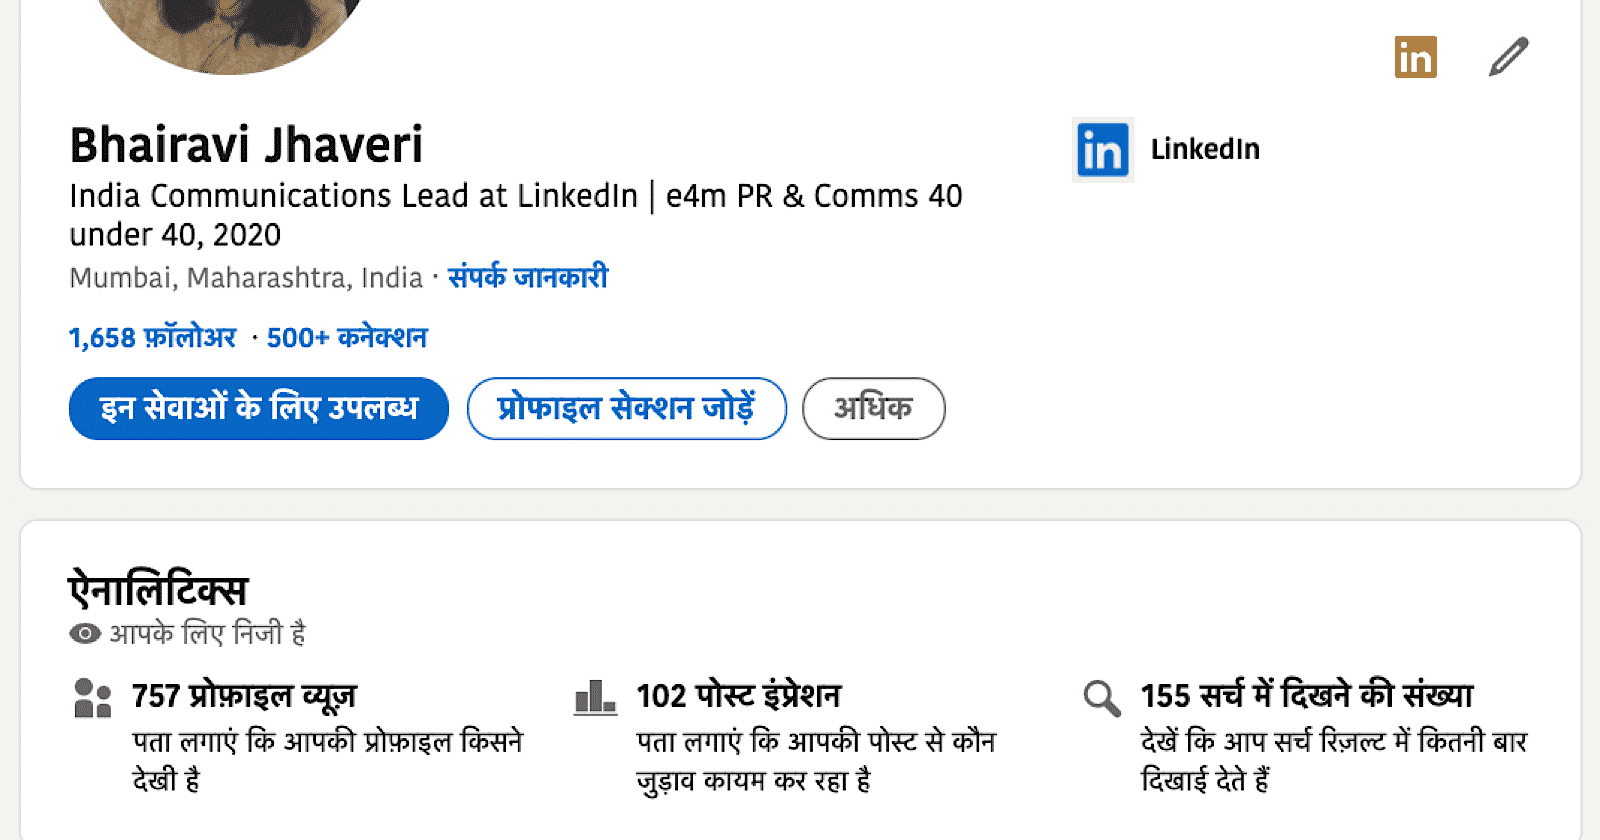Viewport: 1600px width, 840px height.
Task: Open 757 प्रोफ़ाइल व्यूज़ analytics
Action: [244, 696]
